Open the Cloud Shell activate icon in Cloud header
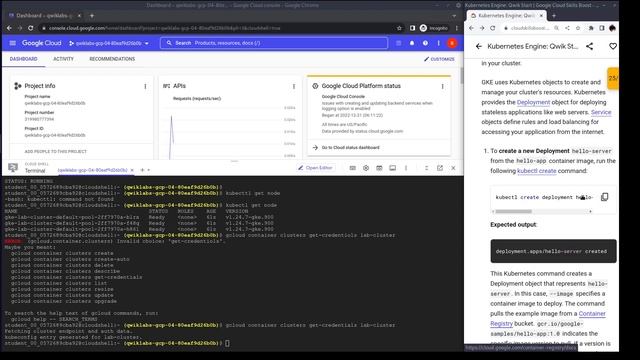The image size is (640, 360). point(398,43)
